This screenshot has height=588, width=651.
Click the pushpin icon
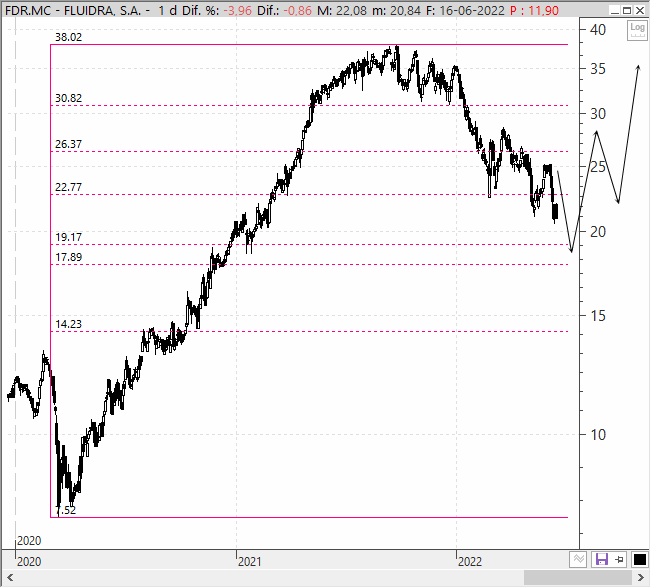click(619, 559)
